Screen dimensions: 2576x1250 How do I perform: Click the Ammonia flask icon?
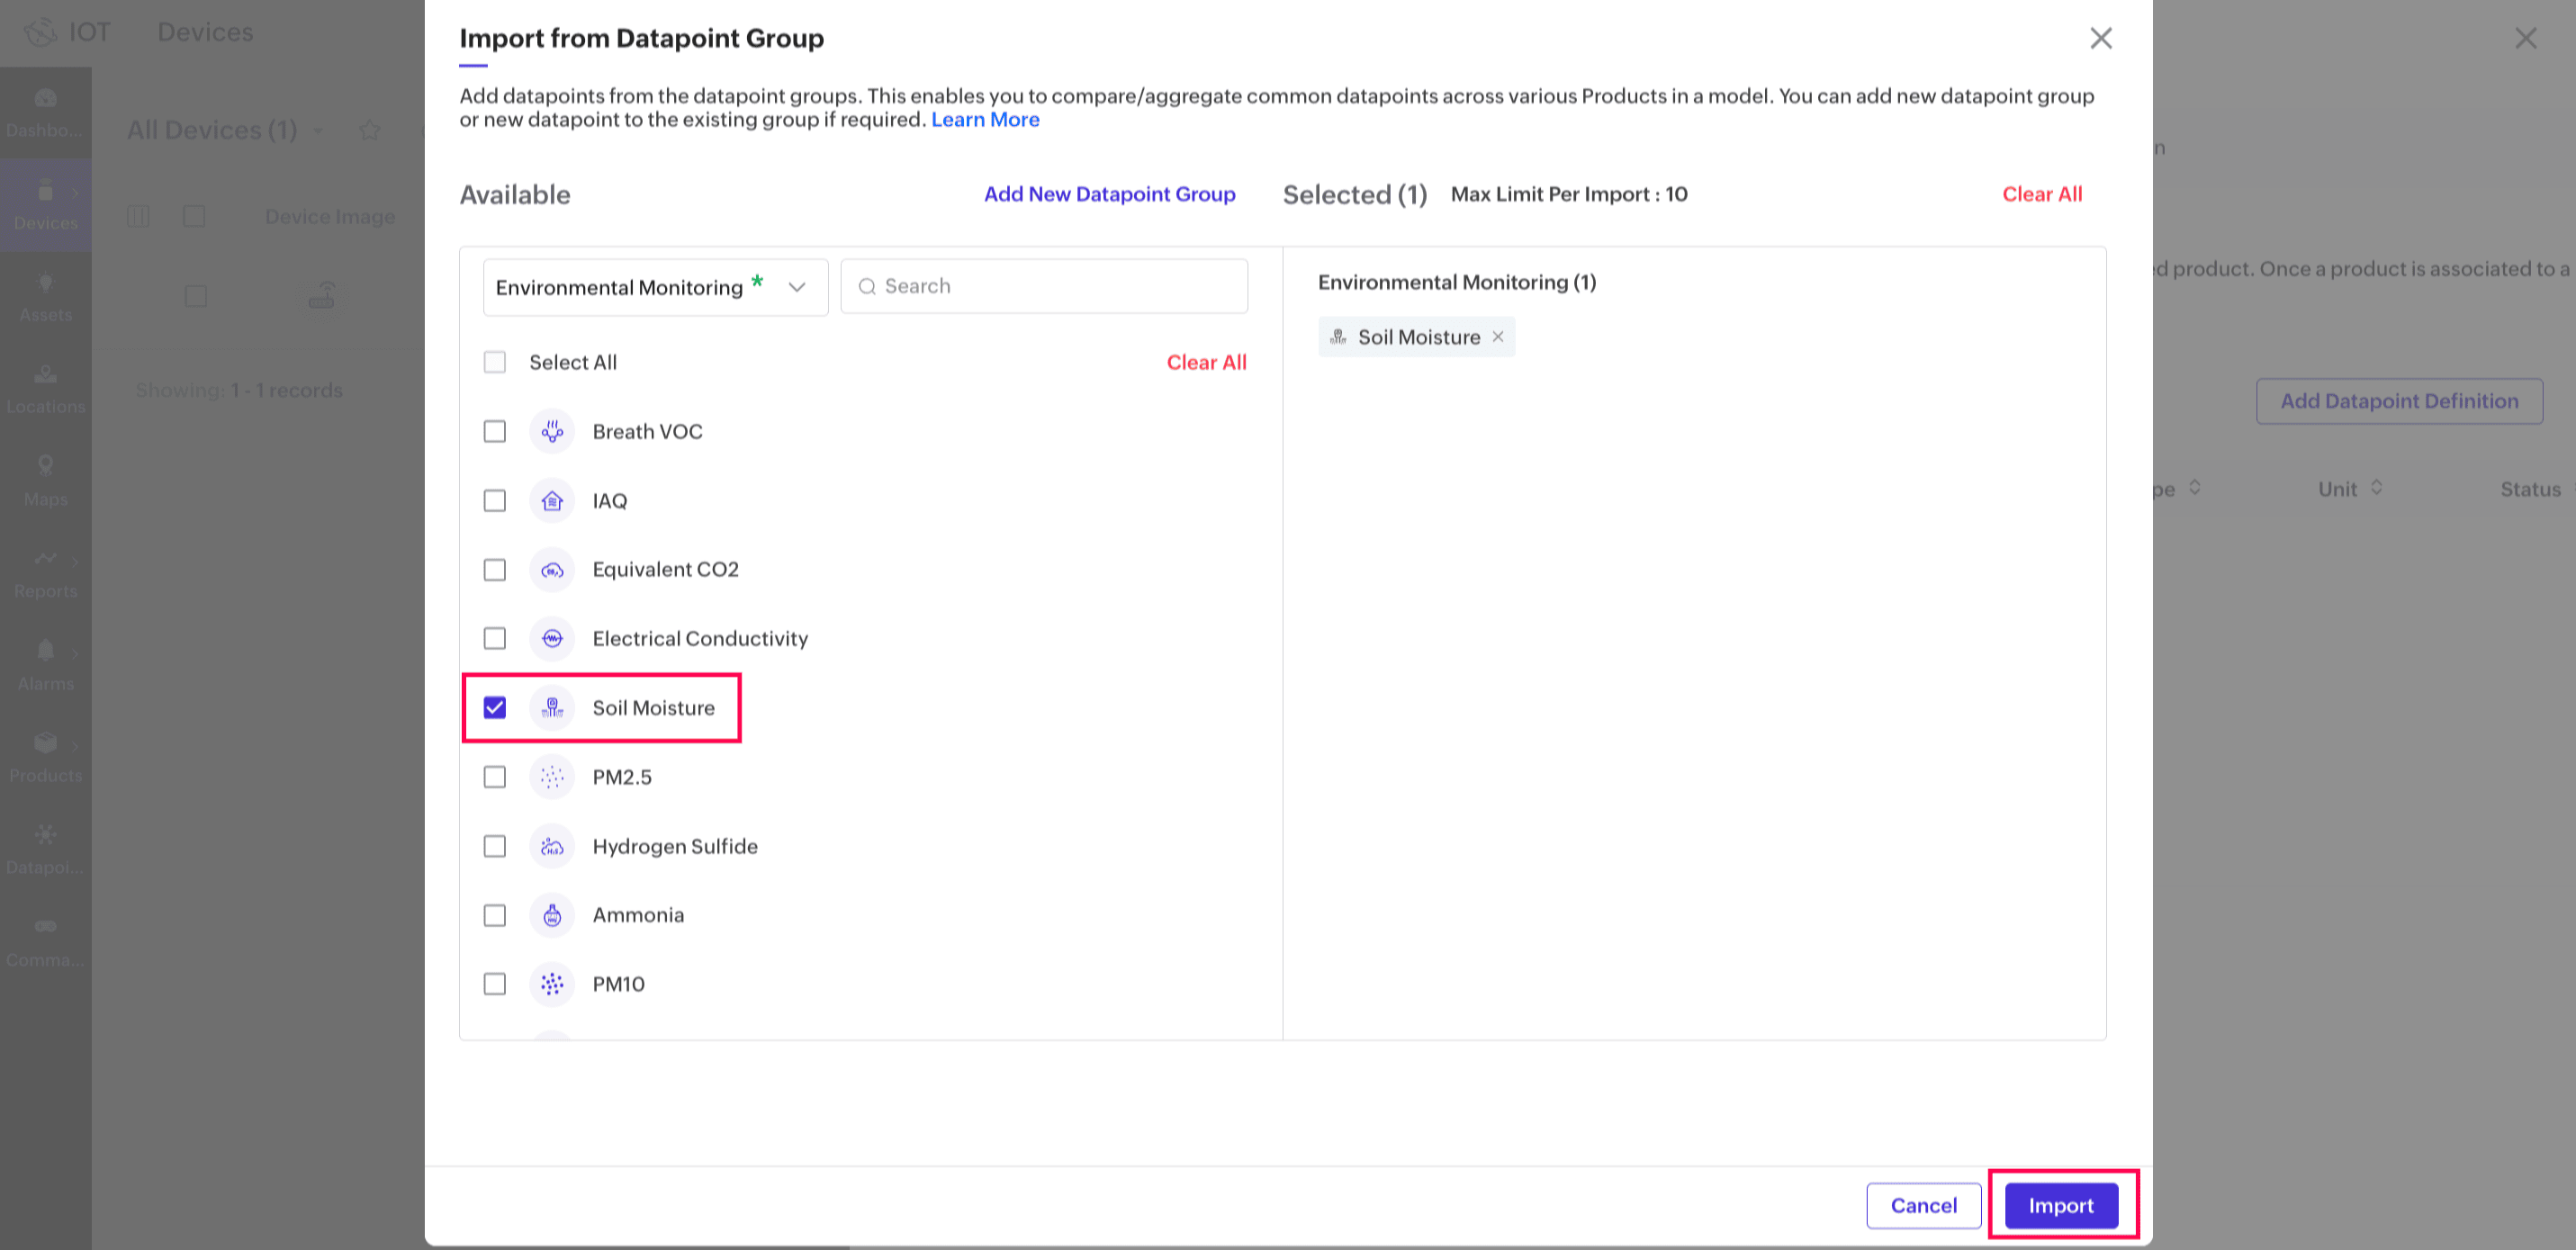pyautogui.click(x=552, y=915)
